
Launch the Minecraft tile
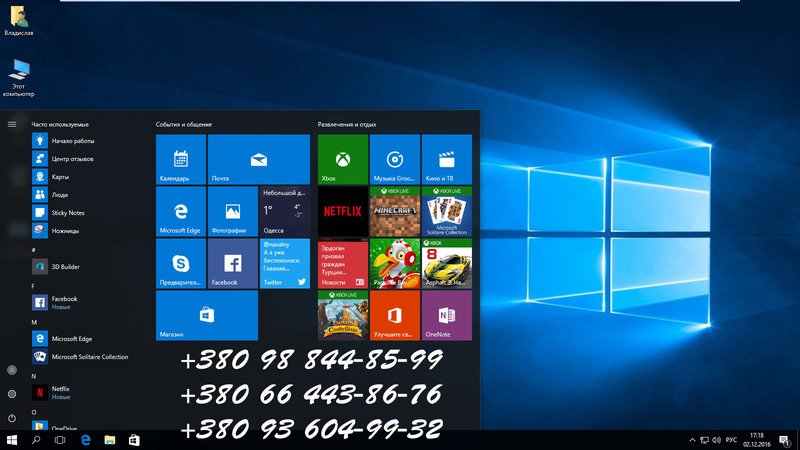pos(395,211)
